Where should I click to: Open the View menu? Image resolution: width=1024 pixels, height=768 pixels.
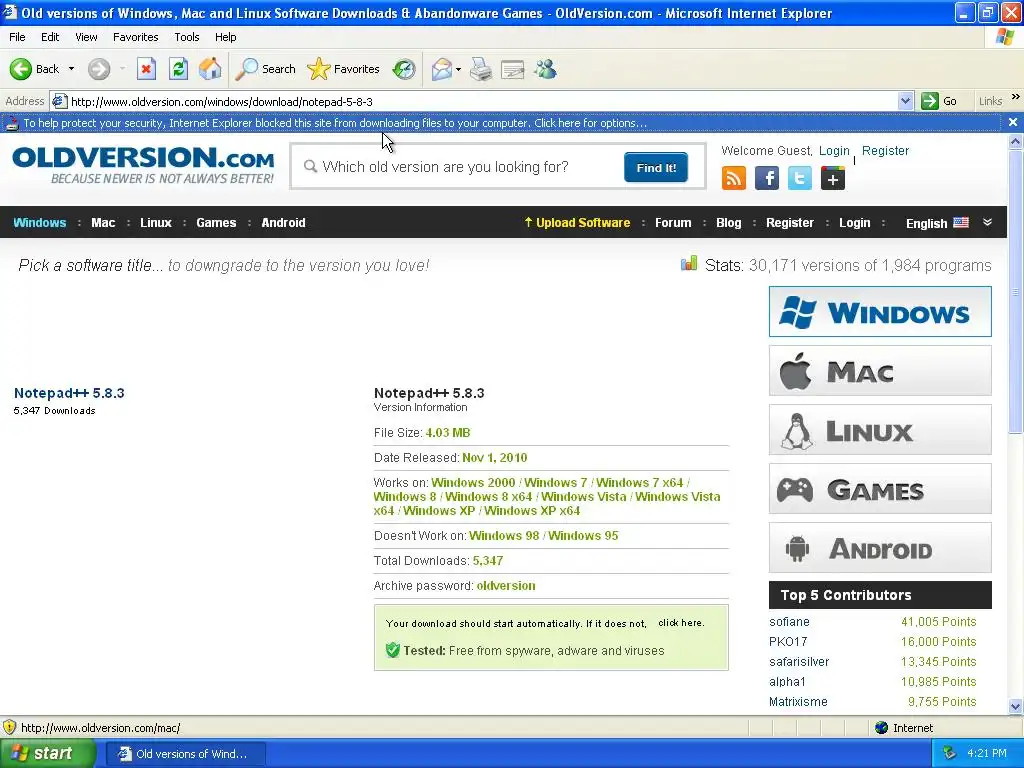click(x=86, y=37)
